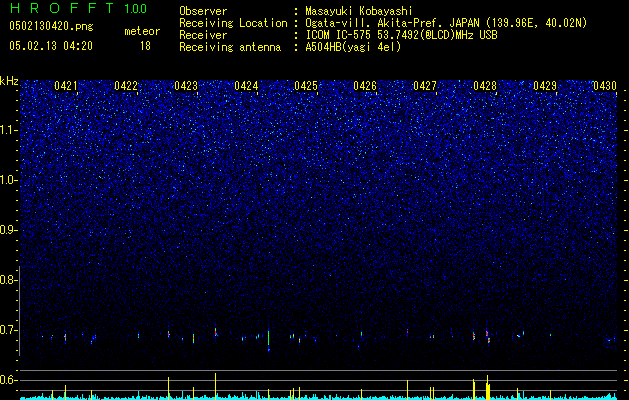Click the 0.8 frequency axis label
629x400 pixels.
coord(9,280)
